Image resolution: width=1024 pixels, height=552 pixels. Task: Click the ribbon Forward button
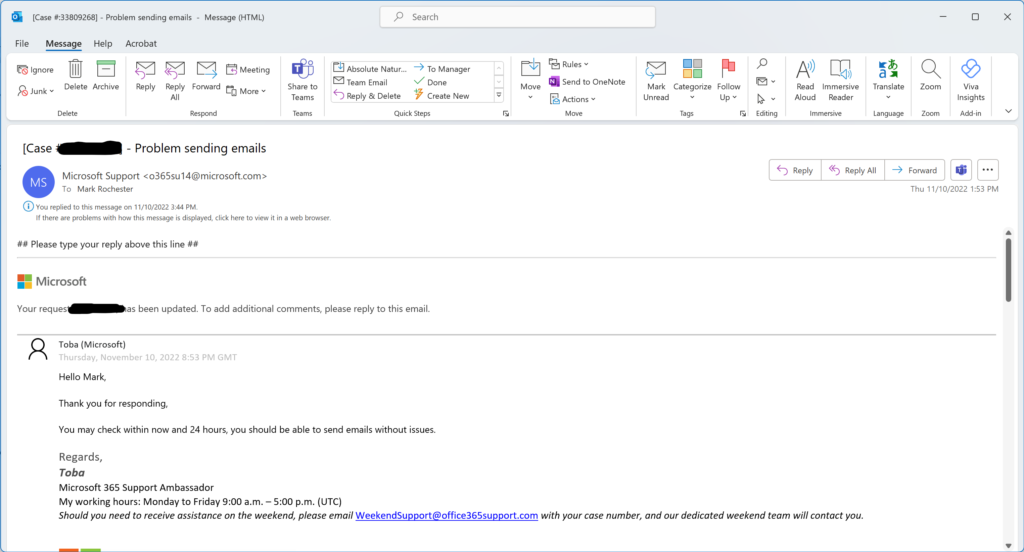(x=206, y=76)
